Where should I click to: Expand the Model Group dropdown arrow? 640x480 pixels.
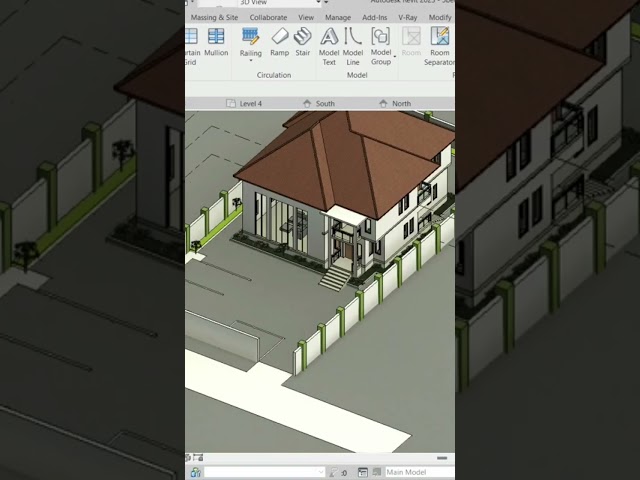pos(394,56)
